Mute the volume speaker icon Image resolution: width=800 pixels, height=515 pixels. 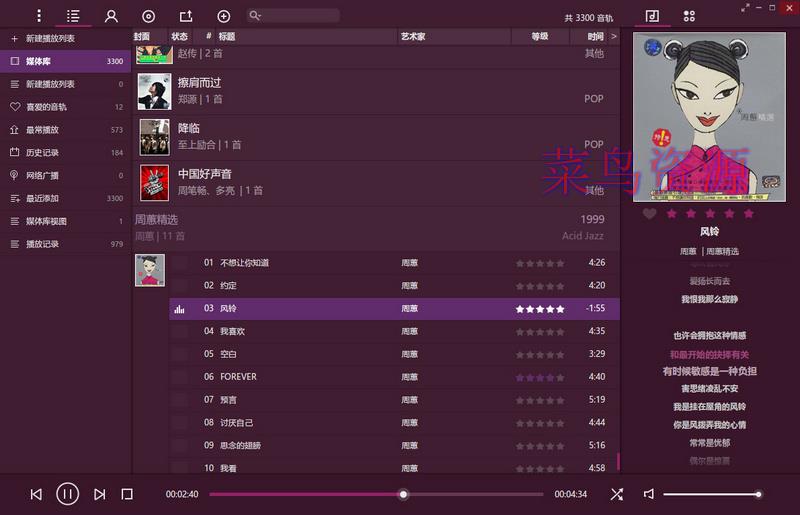coord(648,494)
